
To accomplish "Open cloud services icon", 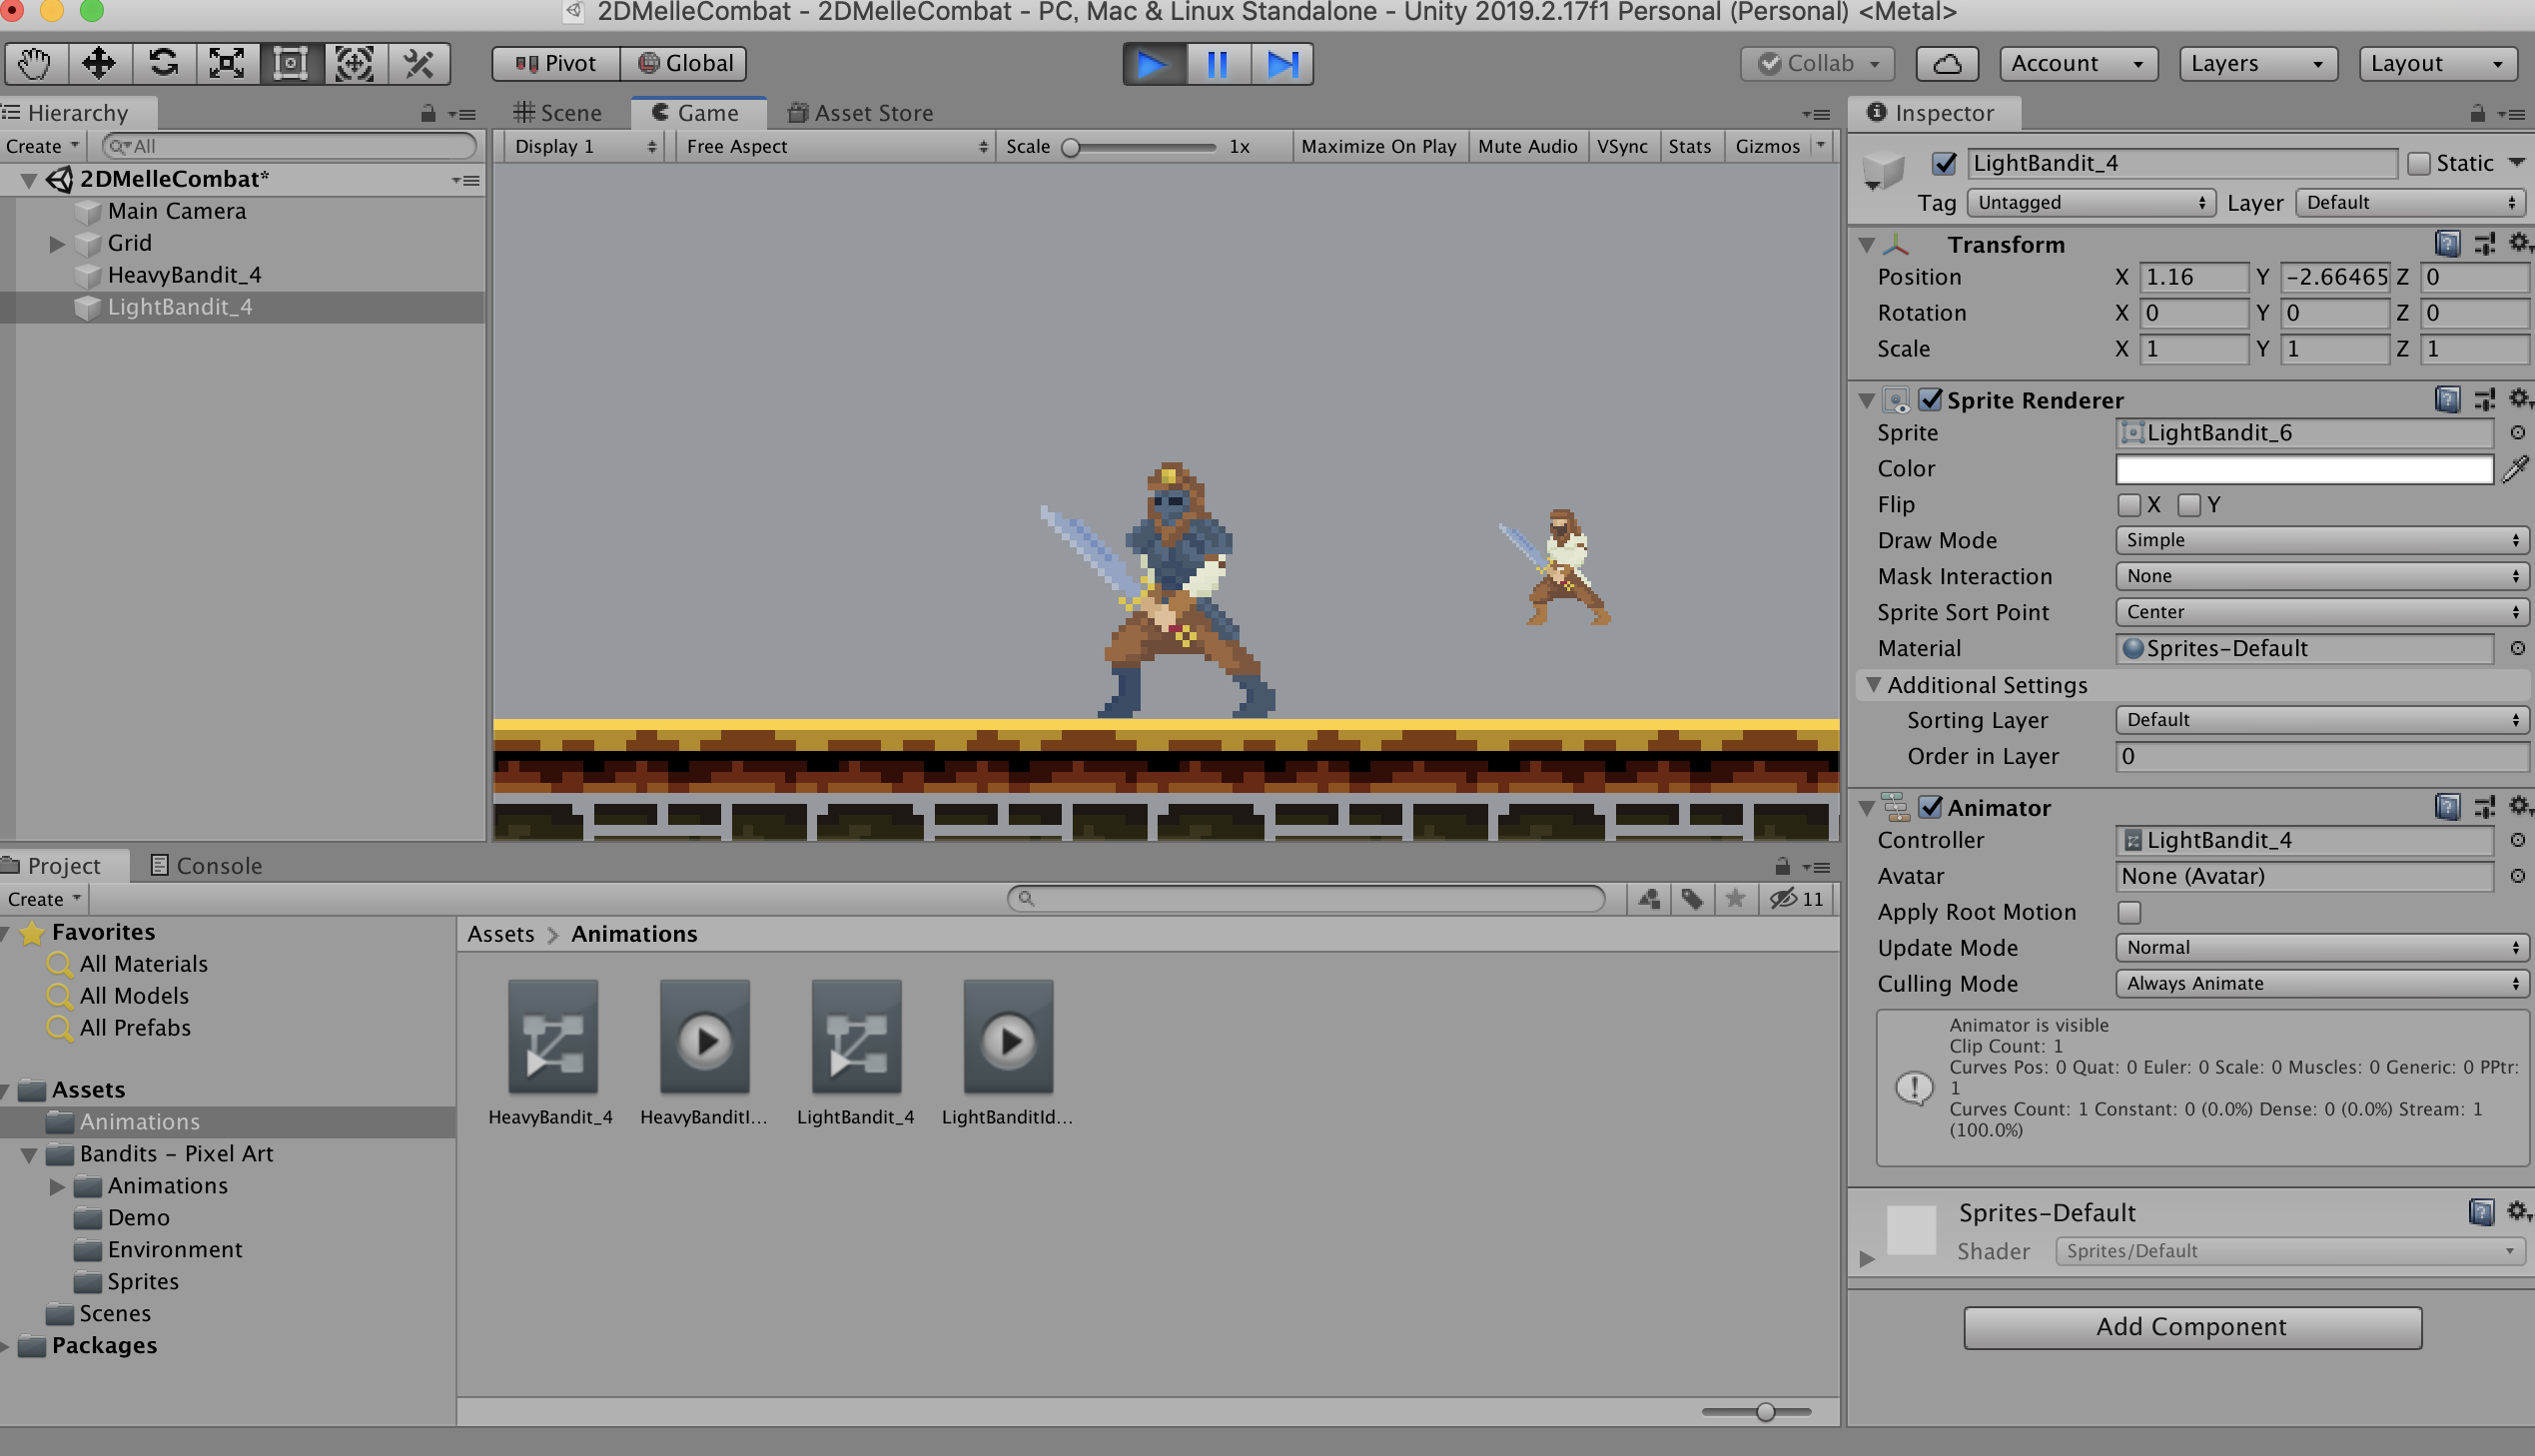I will (x=1946, y=64).
